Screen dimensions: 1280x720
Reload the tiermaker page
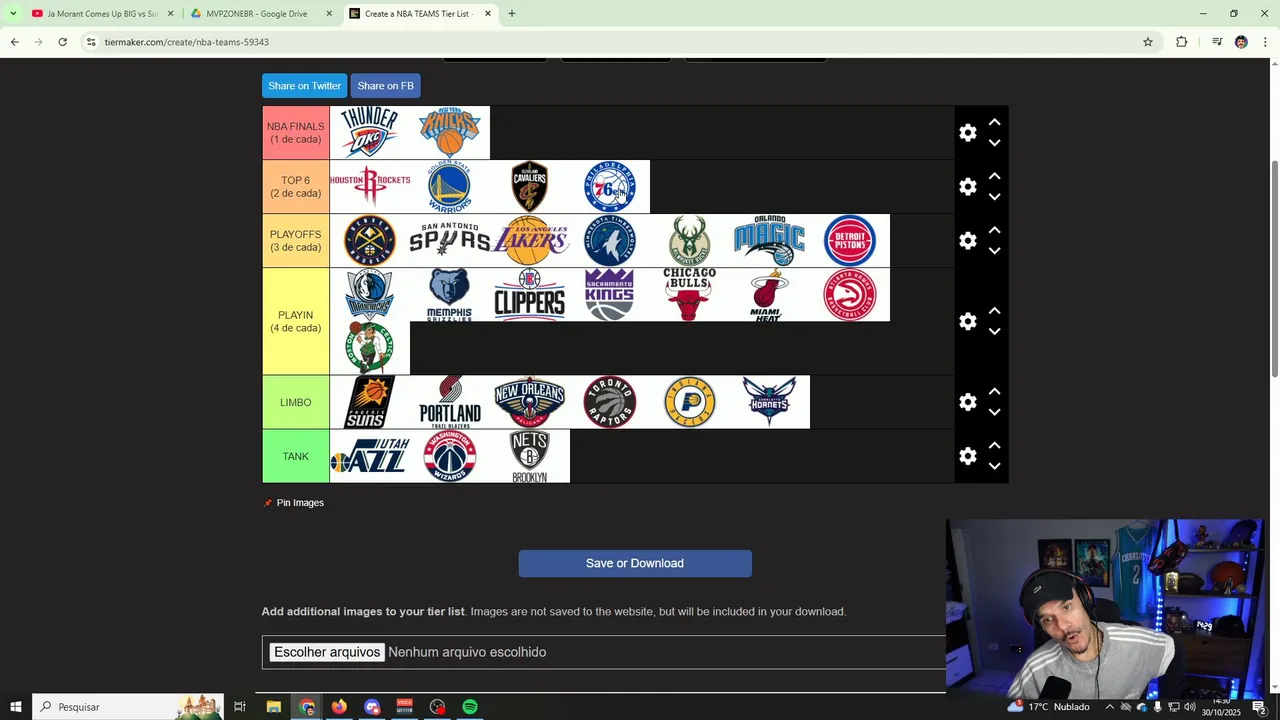tap(62, 42)
